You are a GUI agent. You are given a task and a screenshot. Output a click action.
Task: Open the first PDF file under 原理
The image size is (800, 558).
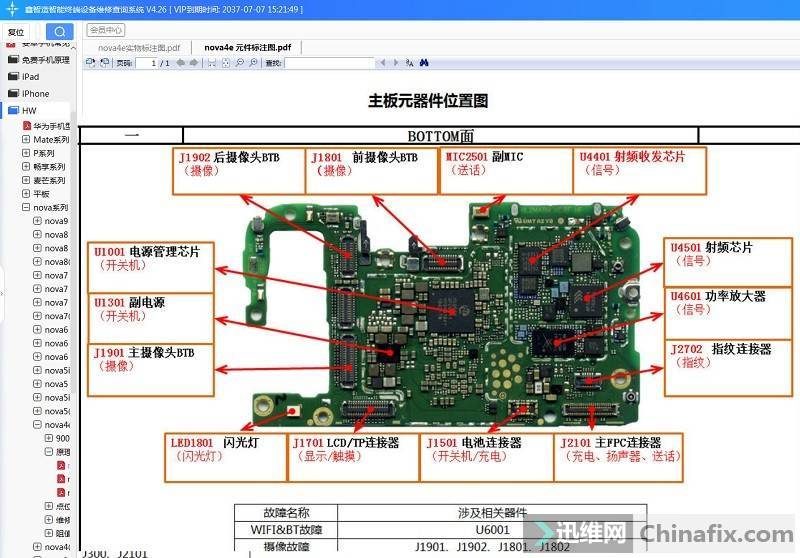[x=63, y=465]
